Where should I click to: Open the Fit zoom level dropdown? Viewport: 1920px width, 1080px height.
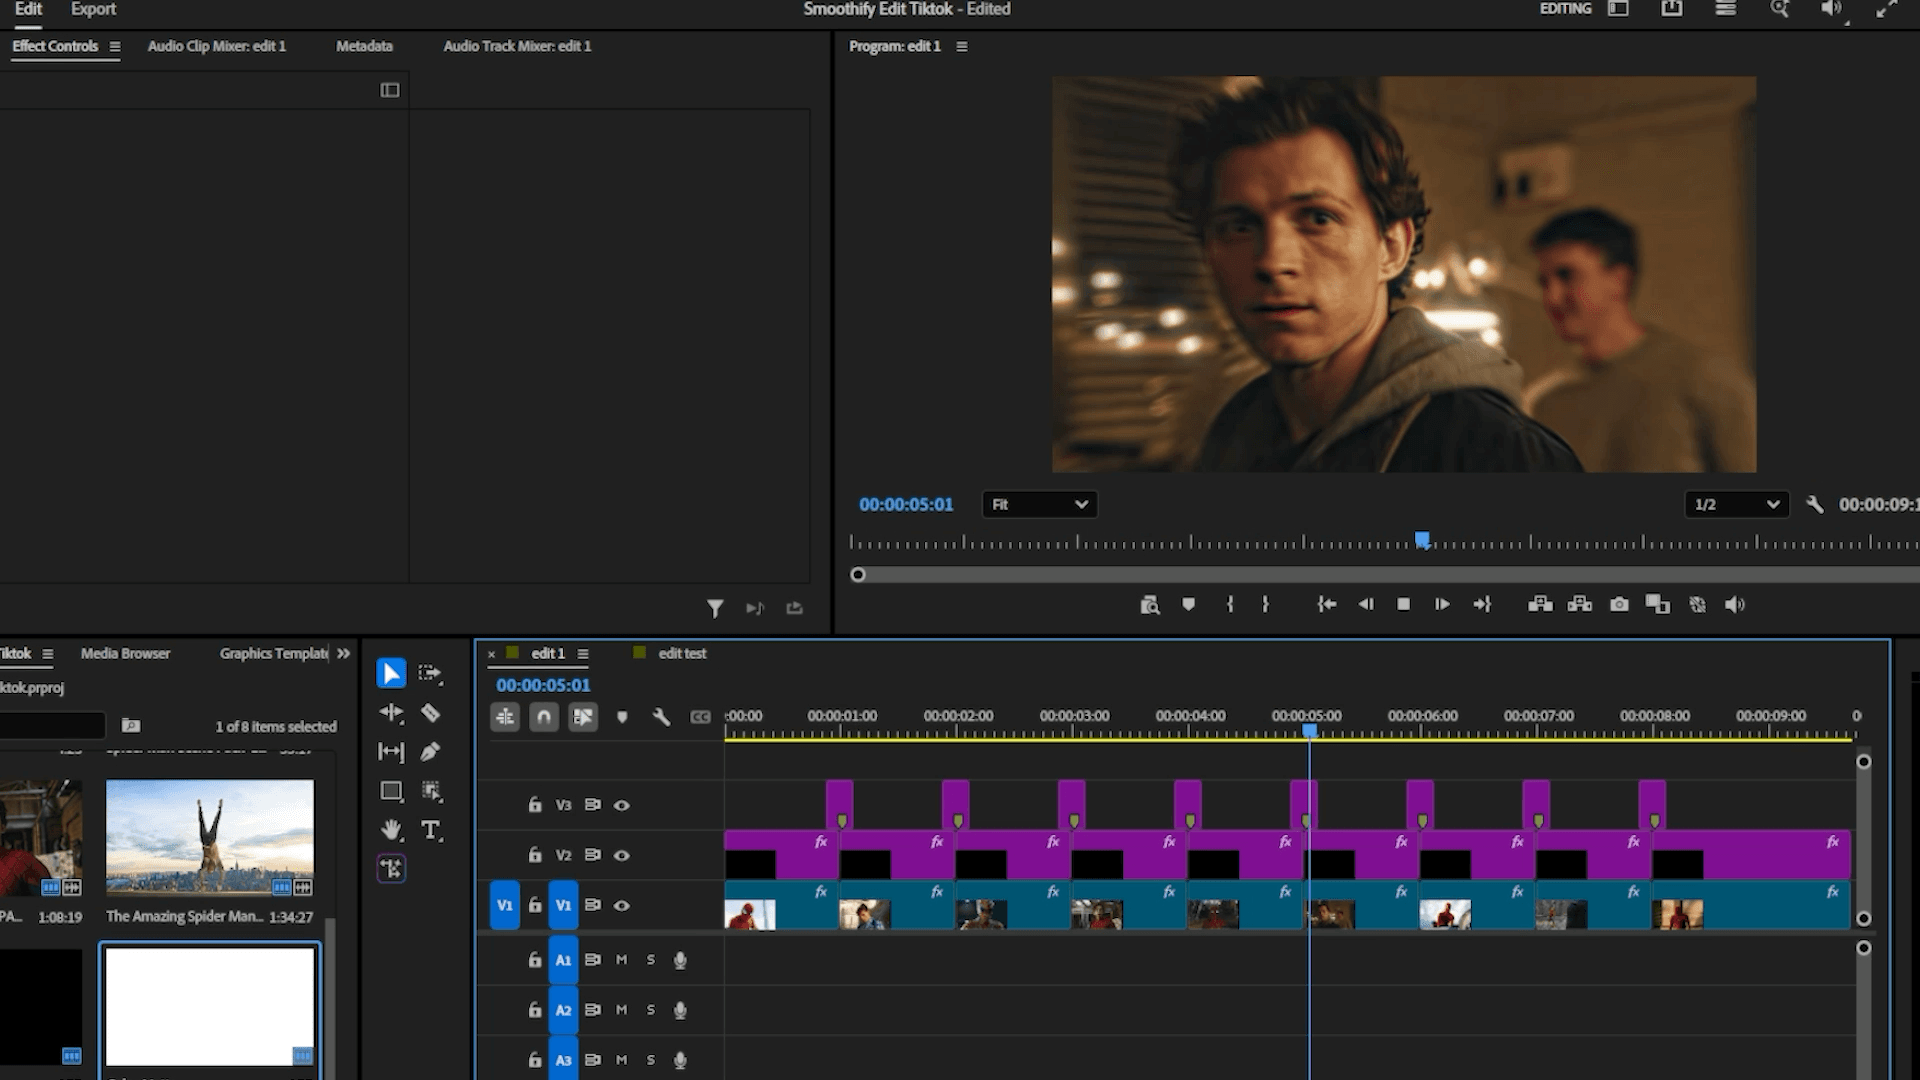pos(1039,505)
